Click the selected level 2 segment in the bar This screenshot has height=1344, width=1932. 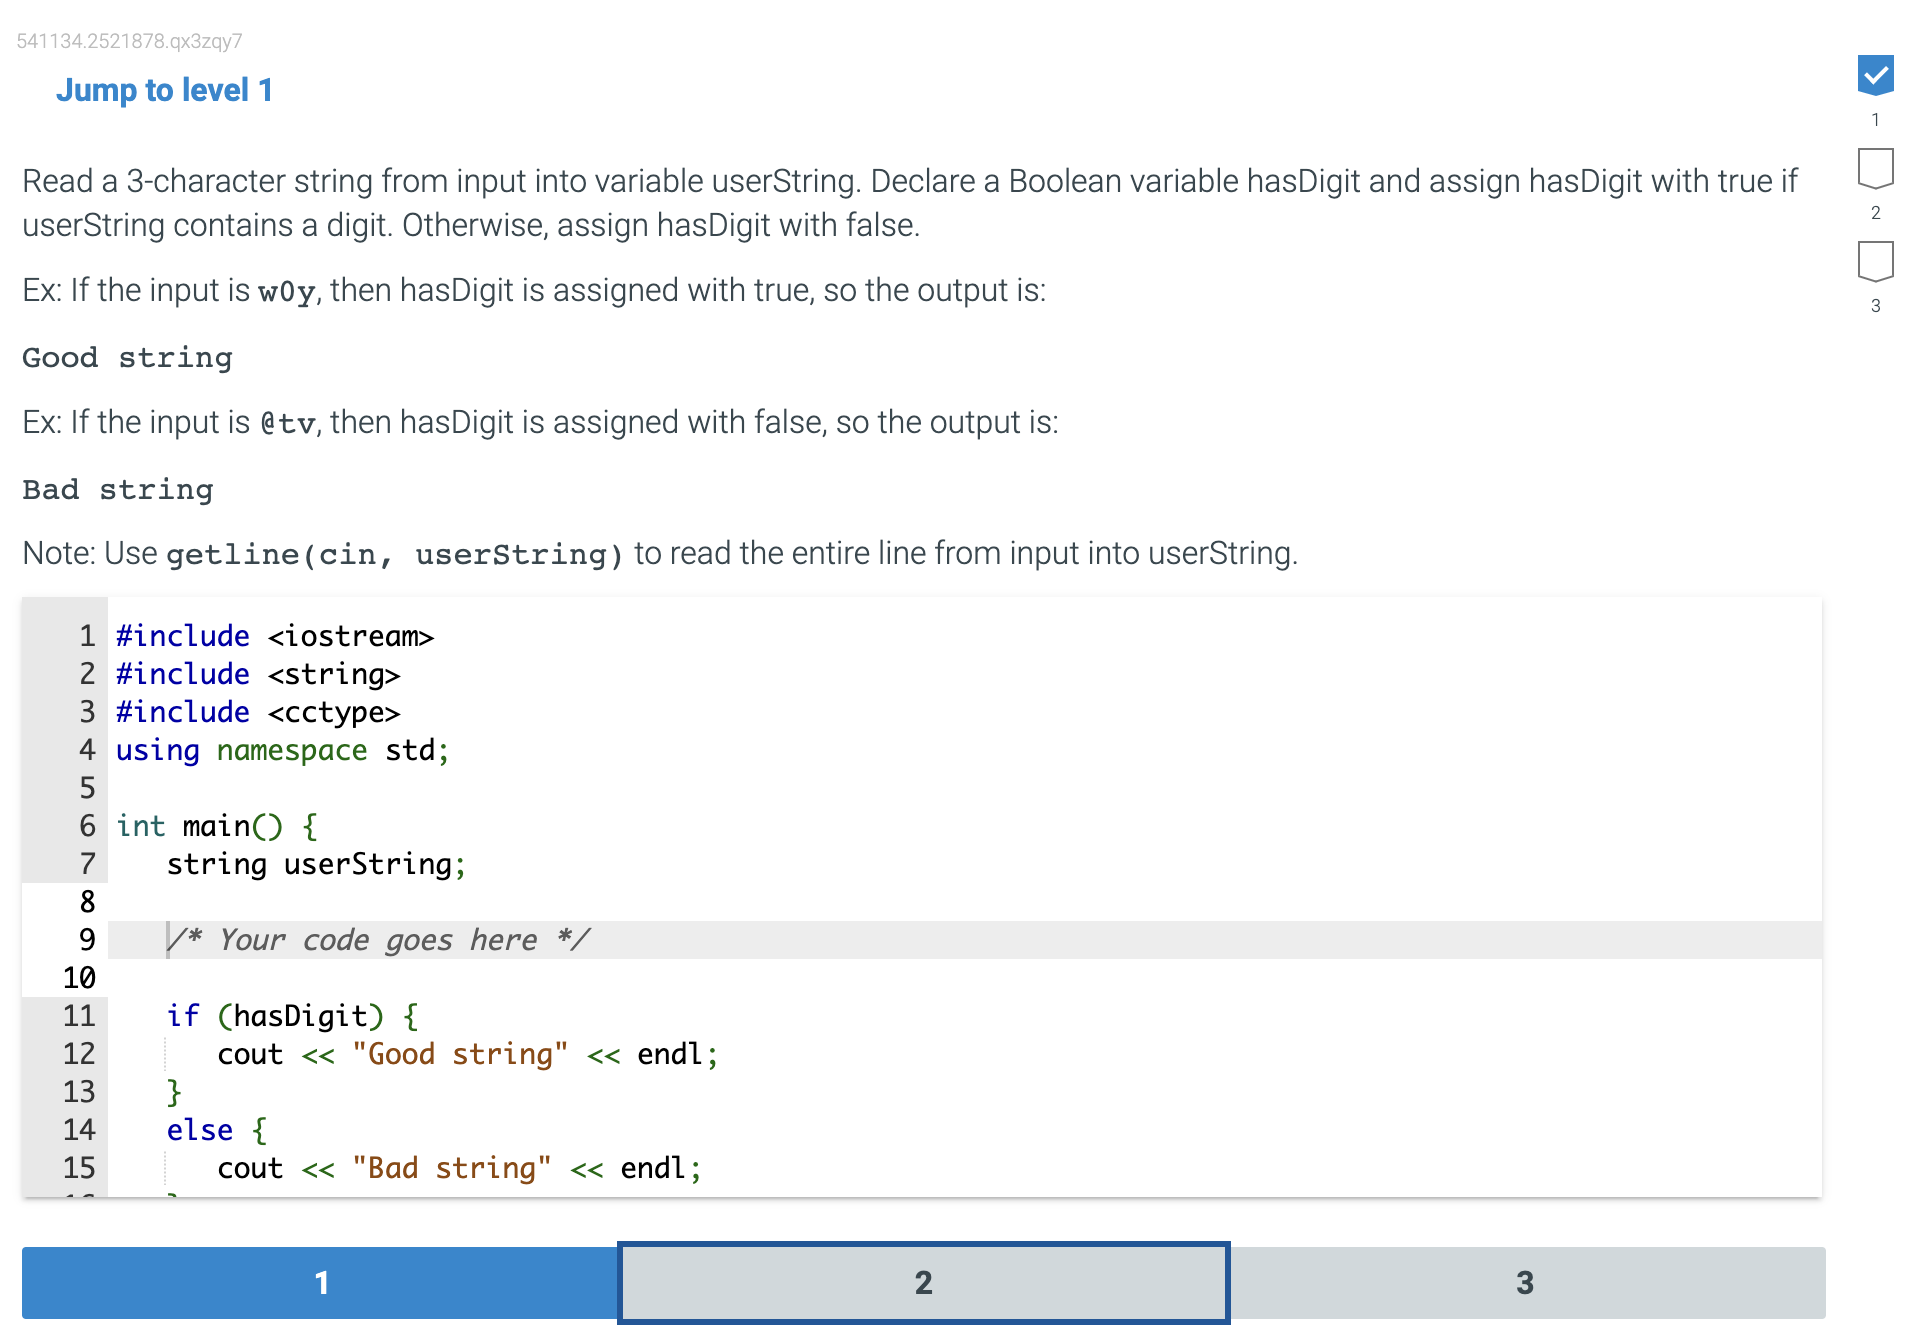pos(922,1282)
